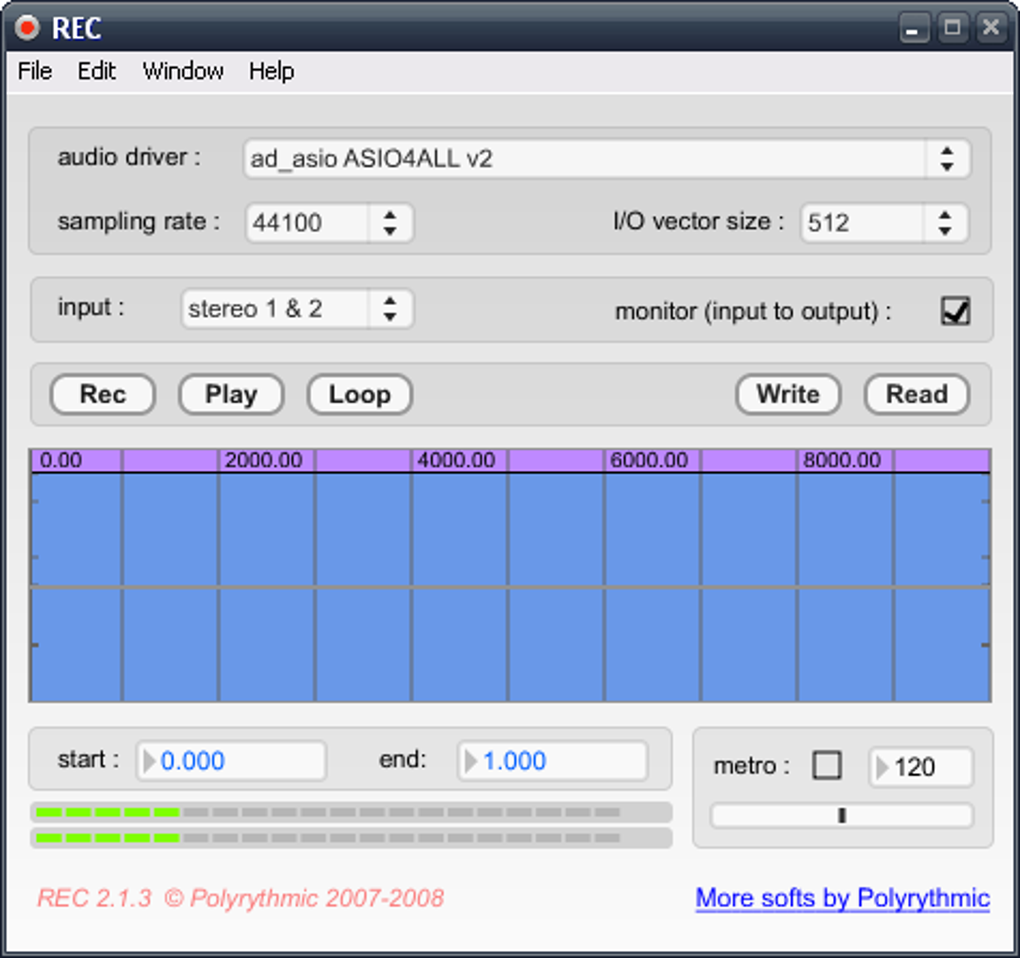Click the metronome tempo slider handle
Viewport: 1020px width, 958px height.
tap(841, 816)
